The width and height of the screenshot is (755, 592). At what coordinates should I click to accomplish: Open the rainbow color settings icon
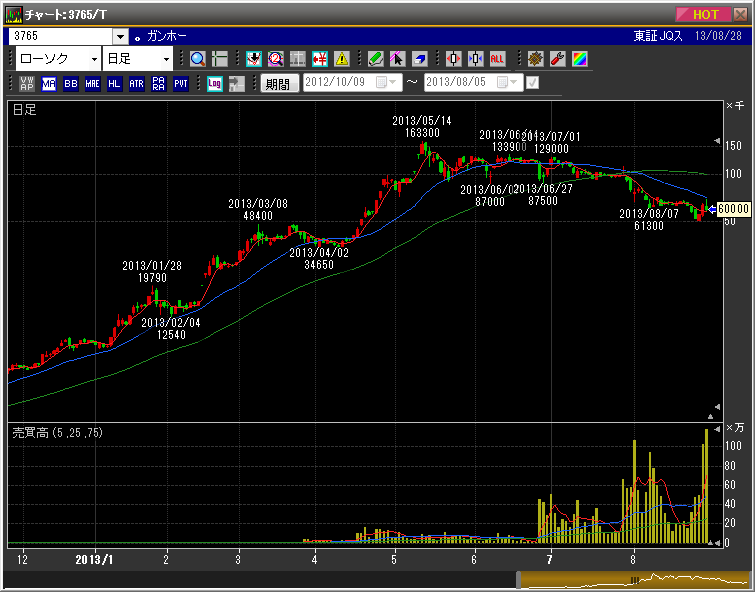point(580,59)
